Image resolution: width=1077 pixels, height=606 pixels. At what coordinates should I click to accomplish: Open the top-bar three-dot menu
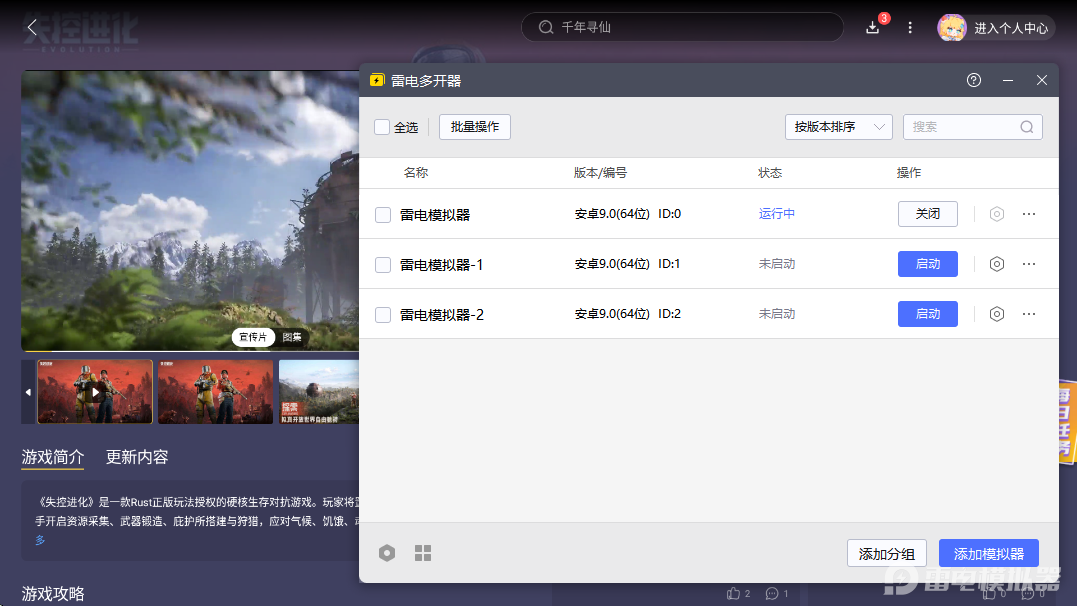pyautogui.click(x=910, y=28)
